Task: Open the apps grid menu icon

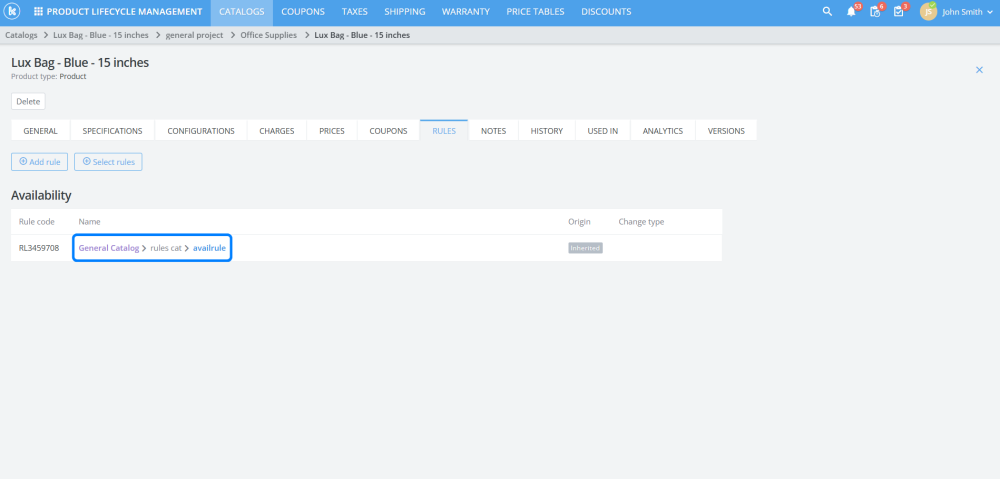Action: 38,11
